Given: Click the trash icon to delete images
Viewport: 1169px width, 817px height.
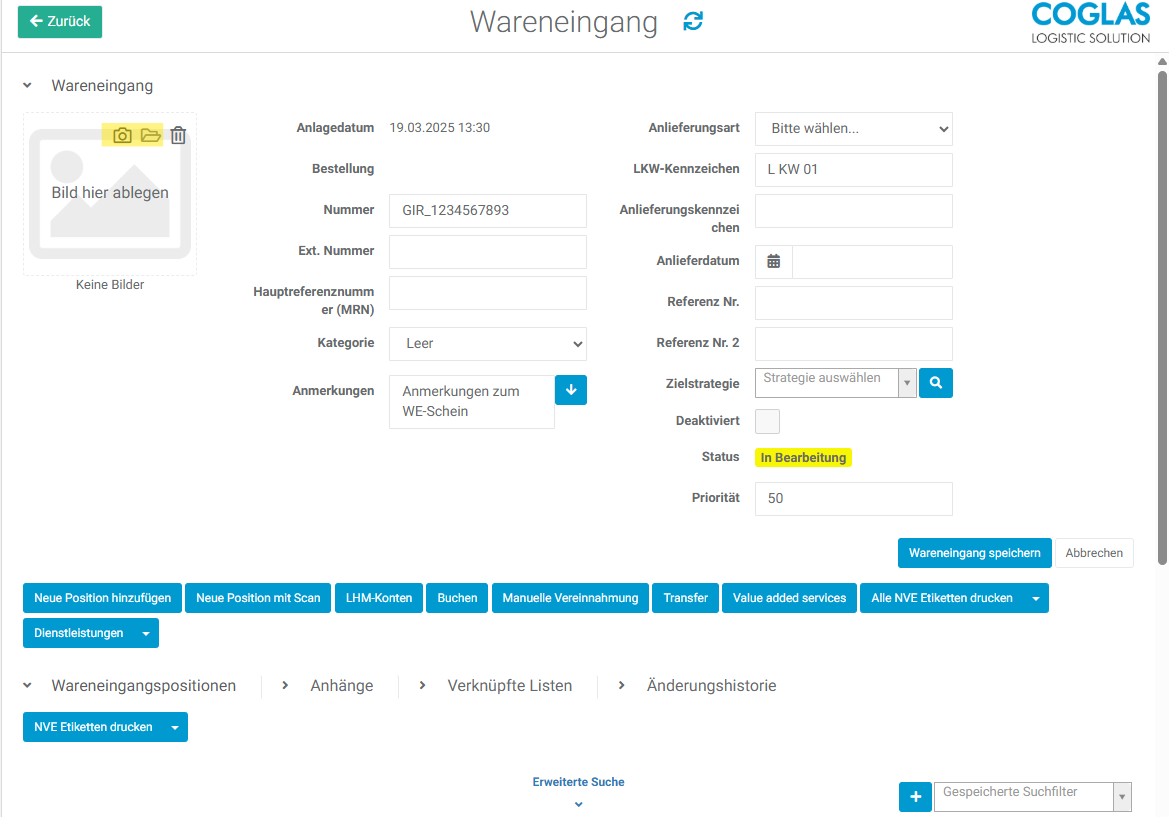Looking at the screenshot, I should pyautogui.click(x=178, y=135).
